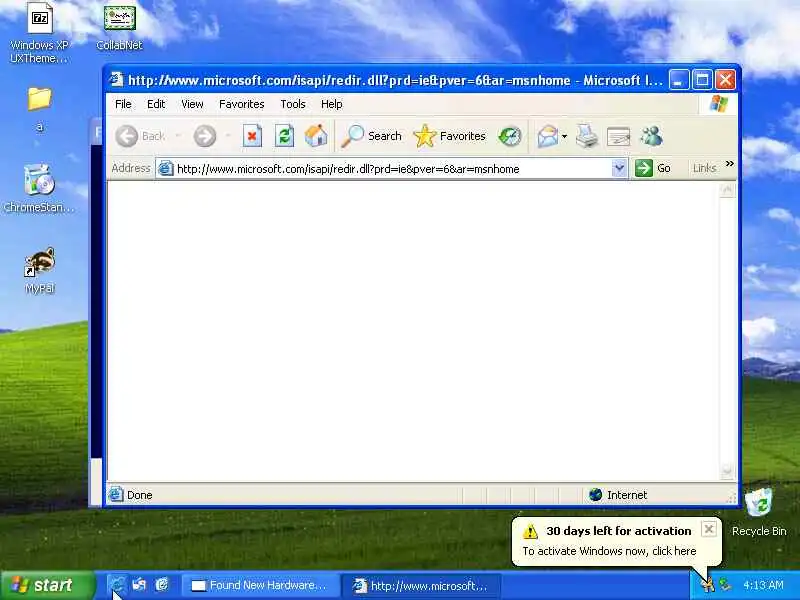Open the Tools menu

point(293,104)
